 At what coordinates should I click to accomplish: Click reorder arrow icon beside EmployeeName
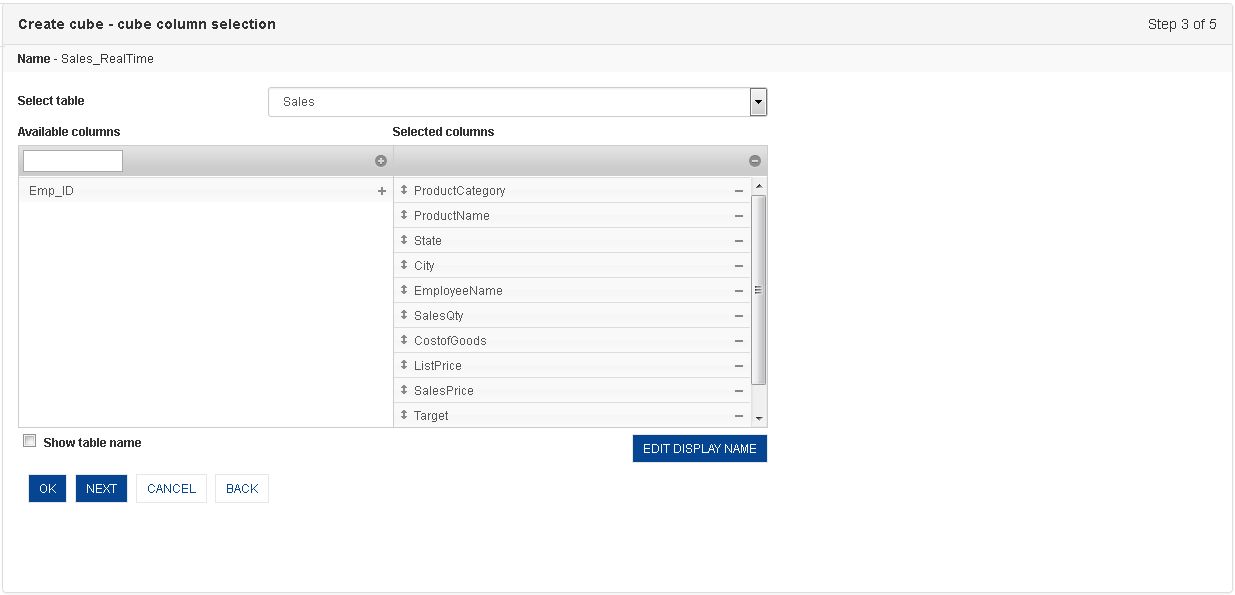coord(404,290)
